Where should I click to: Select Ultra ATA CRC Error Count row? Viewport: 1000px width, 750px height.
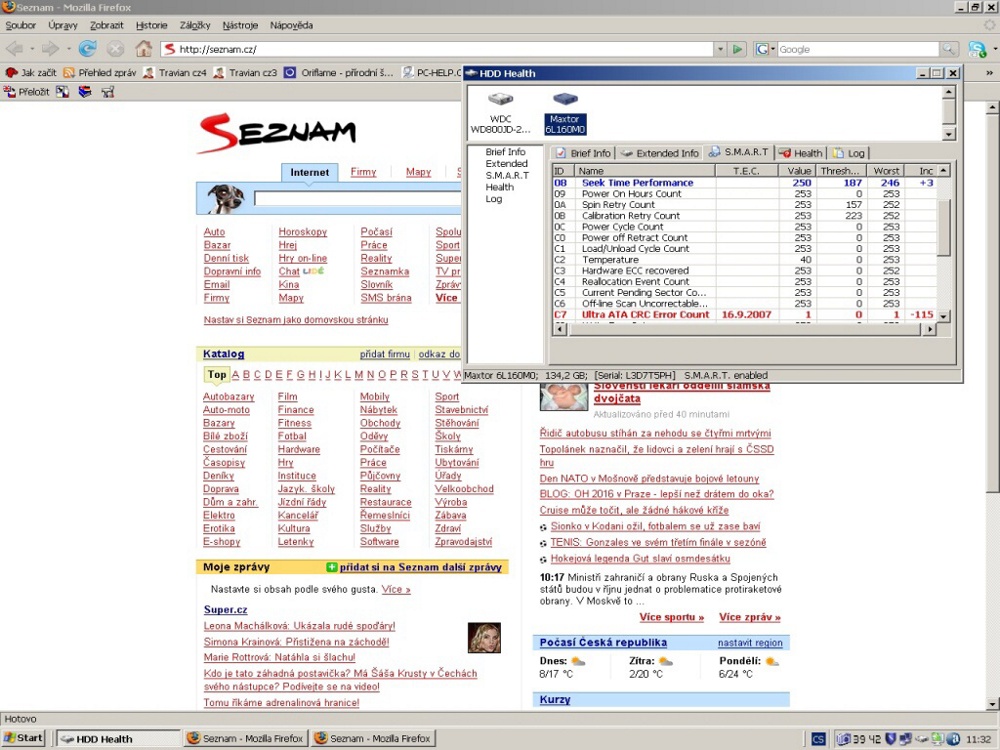[745, 315]
